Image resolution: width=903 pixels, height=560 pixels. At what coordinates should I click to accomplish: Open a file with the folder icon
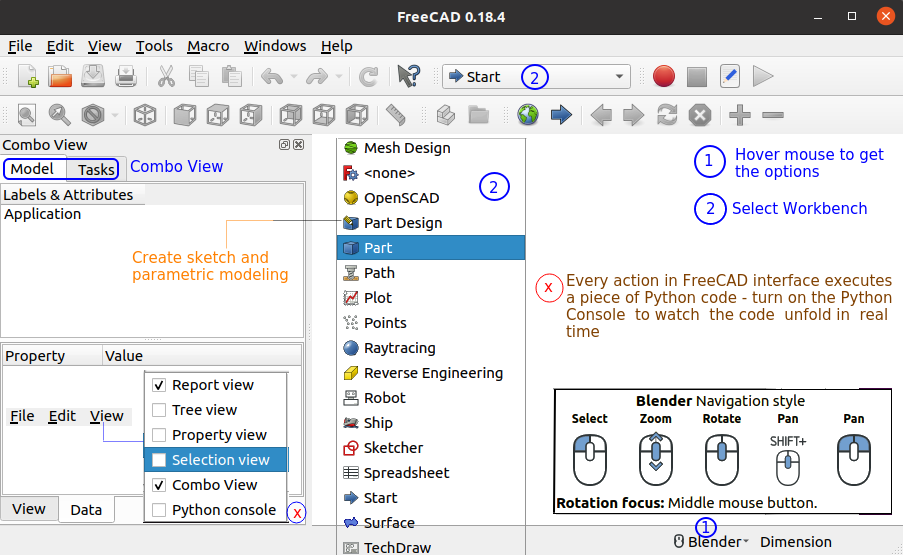point(59,76)
